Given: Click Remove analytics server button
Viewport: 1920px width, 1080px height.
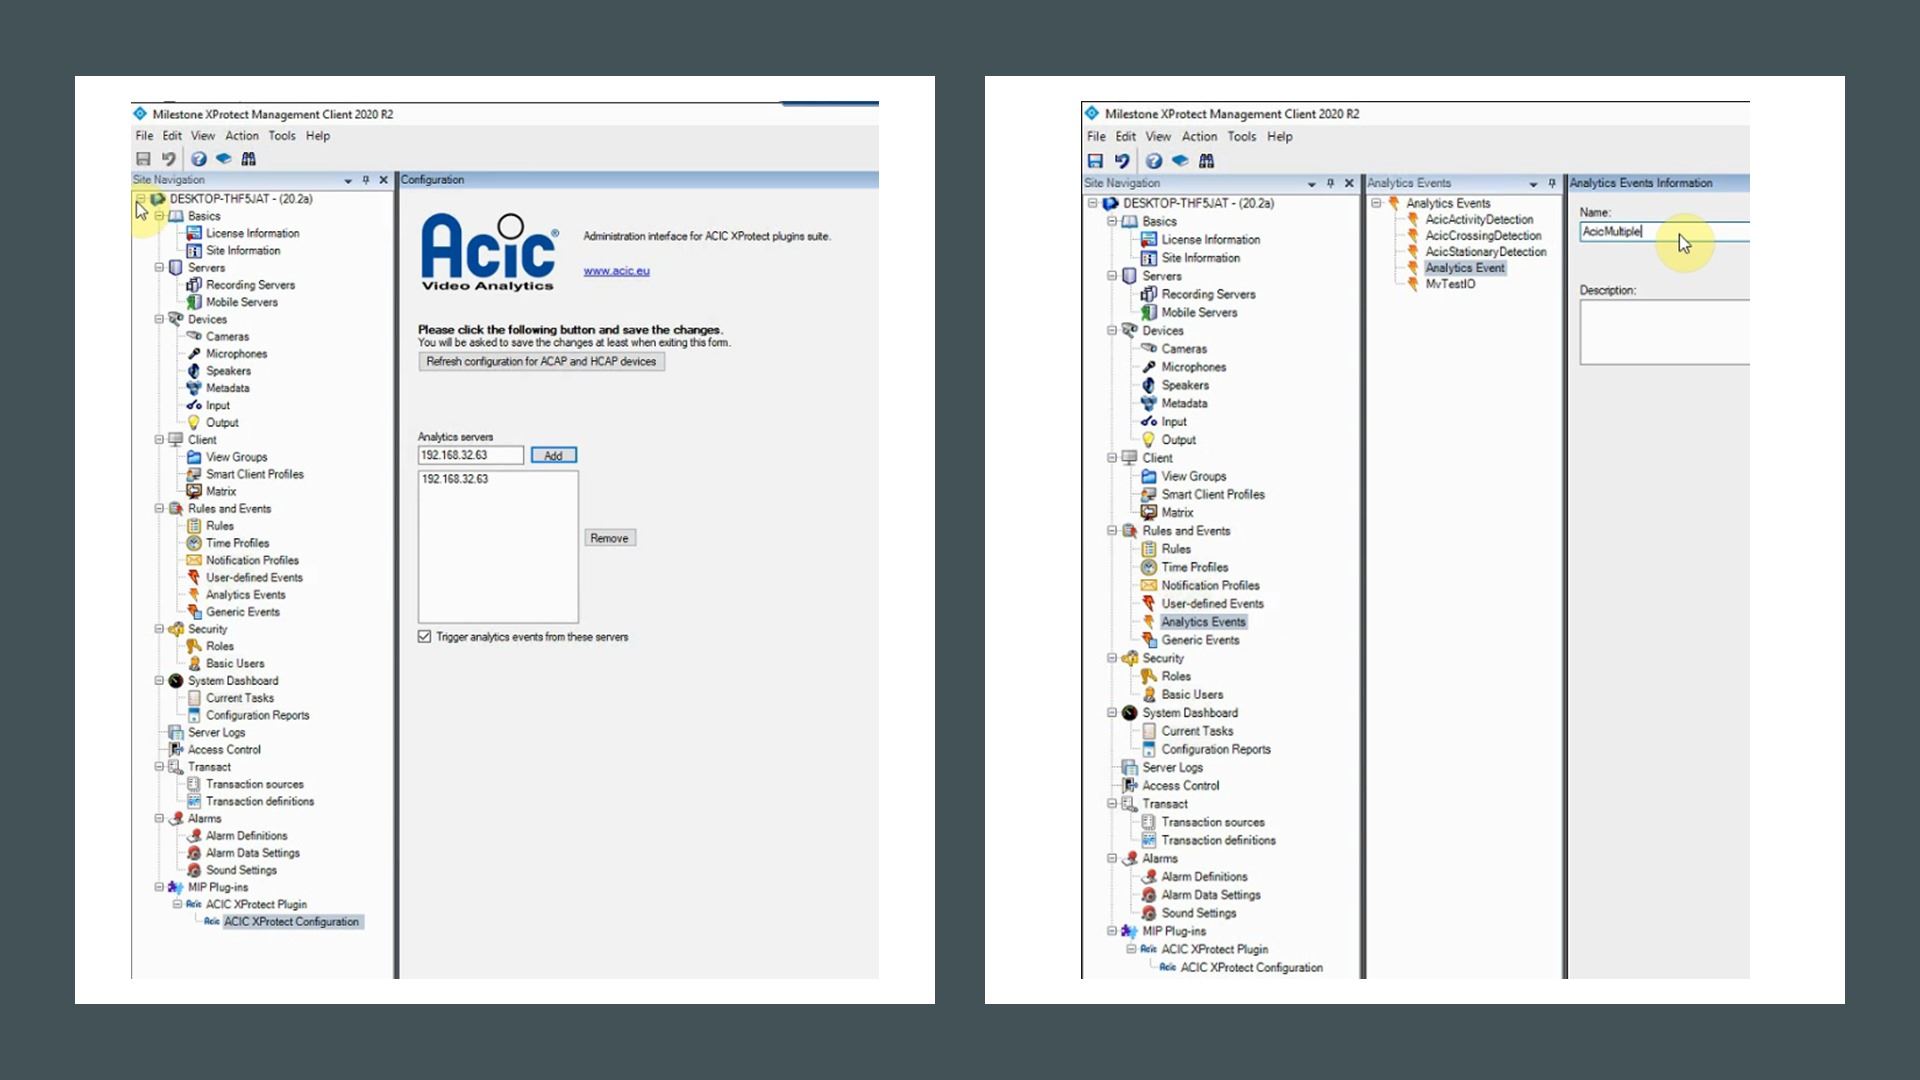Looking at the screenshot, I should point(609,538).
